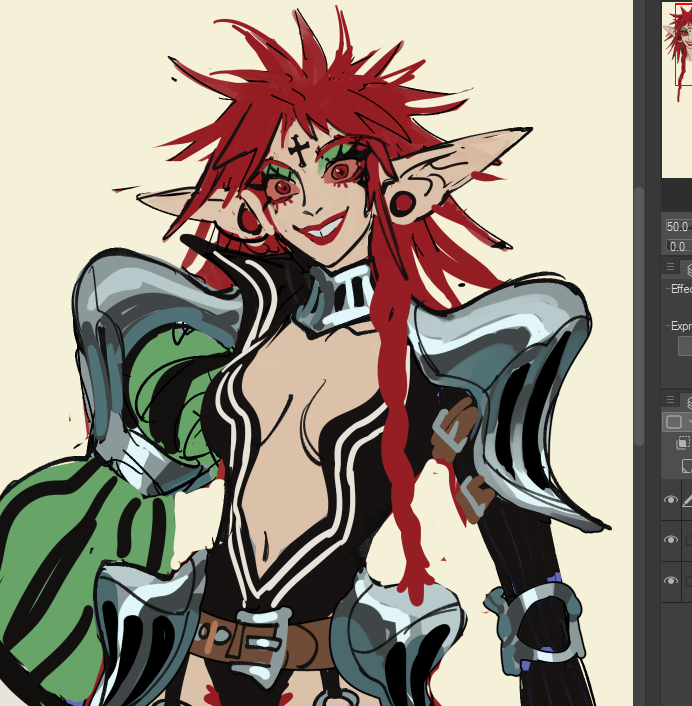This screenshot has height=706, width=692.
Task: Click the canvas vertical scrollbar thumb
Action: (x=639, y=317)
